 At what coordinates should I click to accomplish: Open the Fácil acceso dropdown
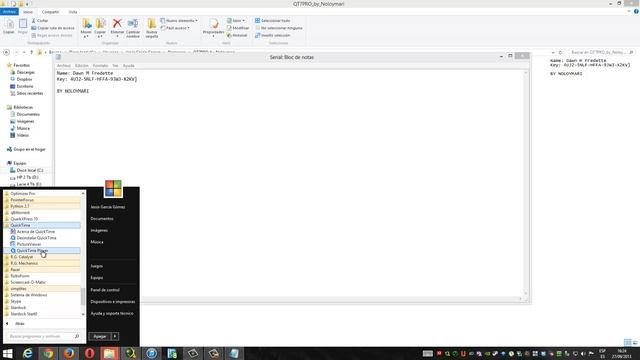coord(175,28)
